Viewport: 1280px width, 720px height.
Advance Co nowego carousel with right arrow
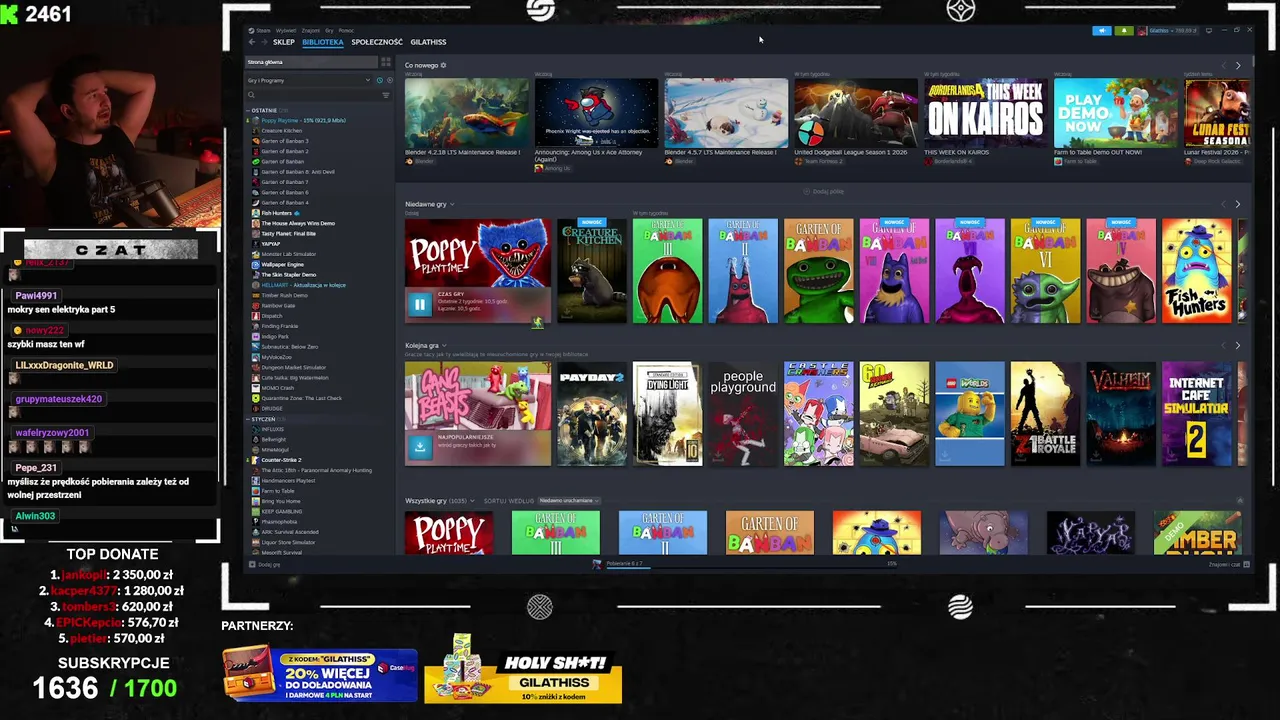pyautogui.click(x=1238, y=65)
